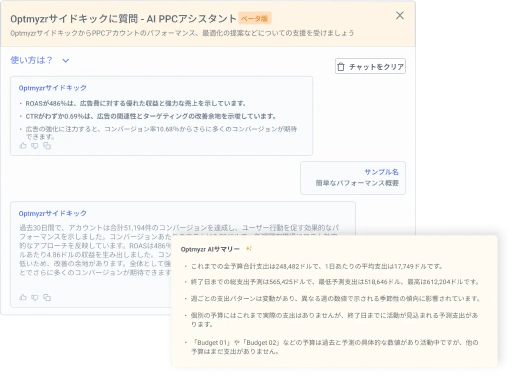This screenshot has width=512, height=388.
Task: Open the 使い方は？ help link
Action: point(31,60)
